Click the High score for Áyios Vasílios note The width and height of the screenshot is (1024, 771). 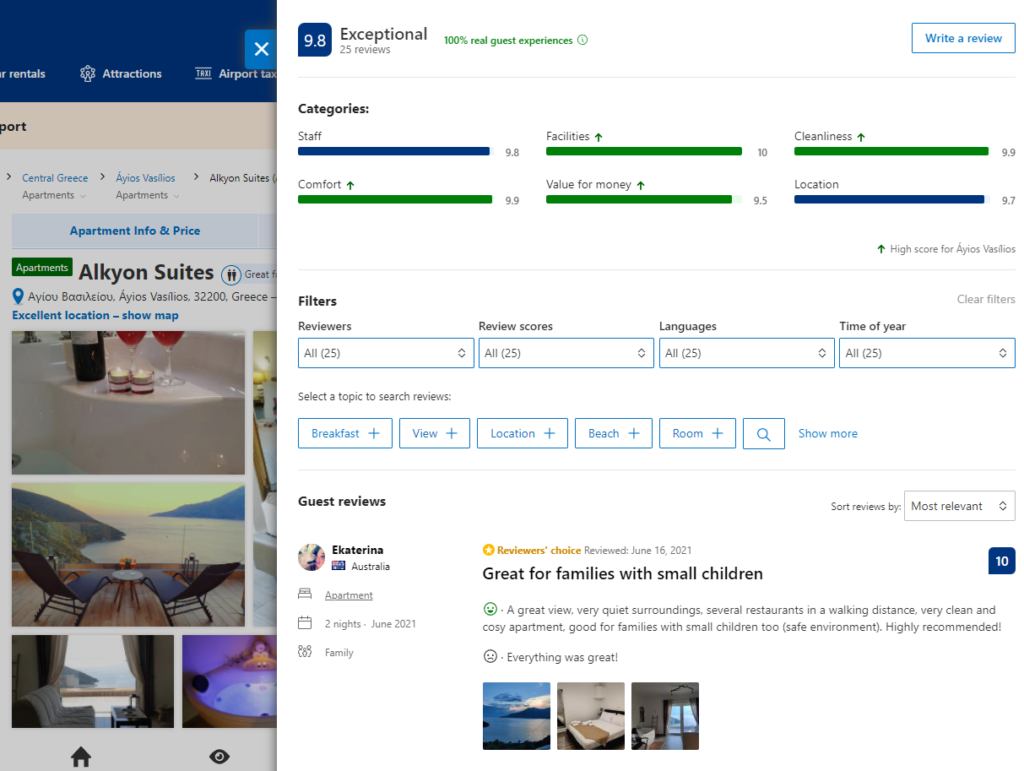946,249
